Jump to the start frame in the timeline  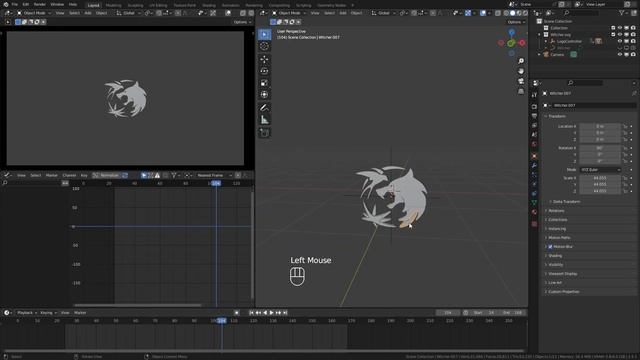tap(252, 313)
